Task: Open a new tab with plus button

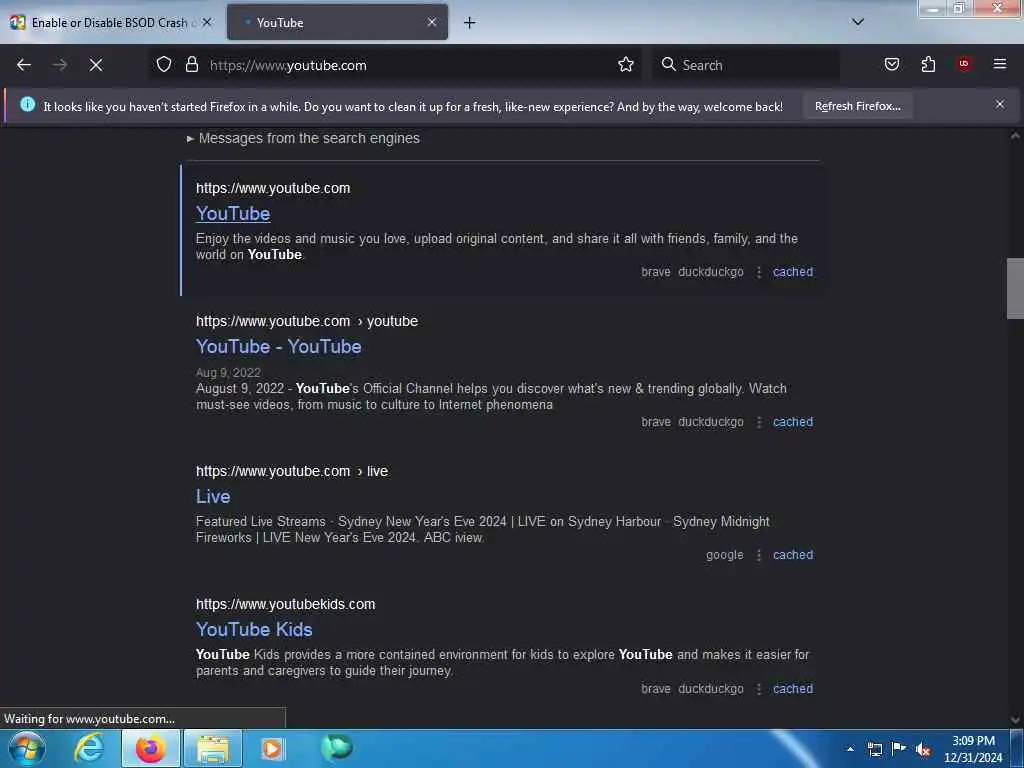Action: tap(469, 23)
